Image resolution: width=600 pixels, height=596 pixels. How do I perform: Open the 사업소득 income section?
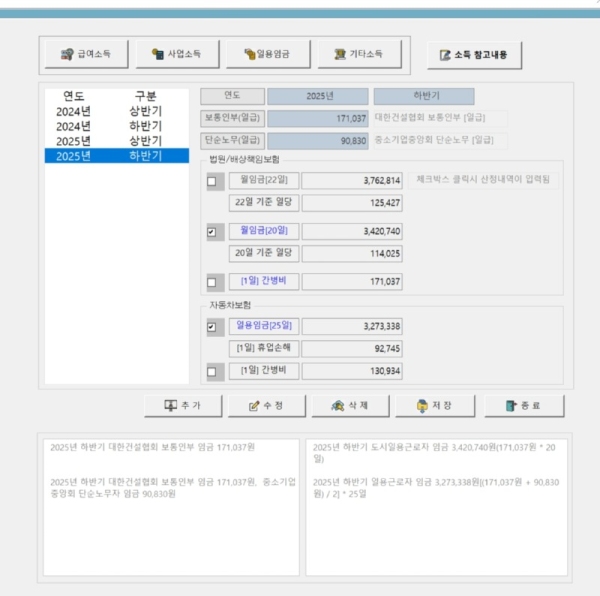pyautogui.click(x=177, y=54)
